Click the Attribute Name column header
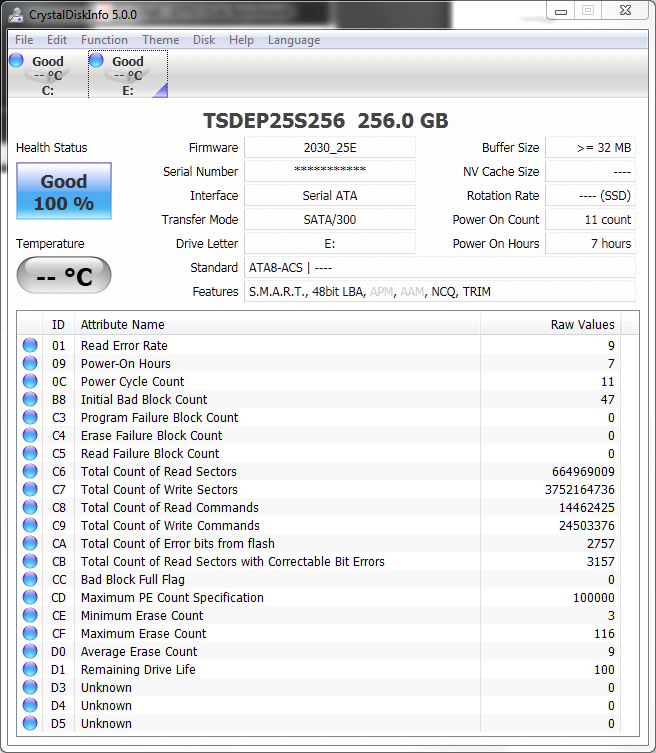This screenshot has width=656, height=753. pyautogui.click(x=123, y=325)
